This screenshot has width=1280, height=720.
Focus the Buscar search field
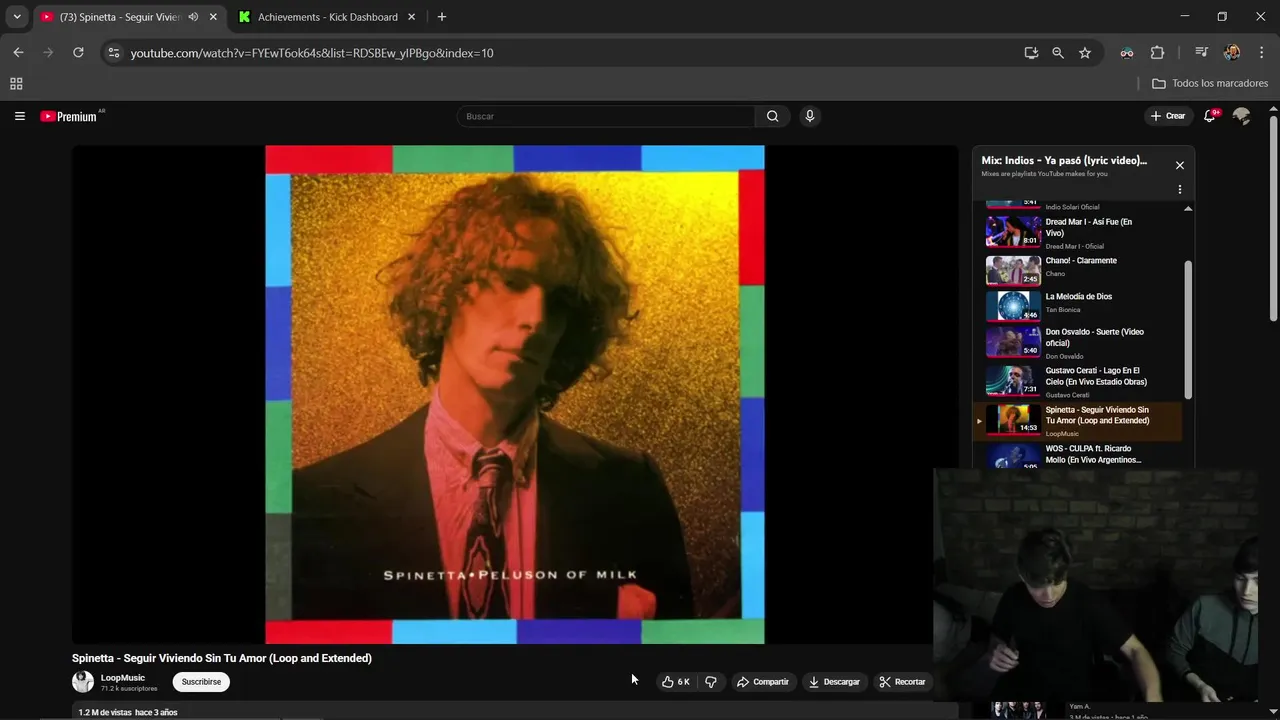[x=606, y=116]
